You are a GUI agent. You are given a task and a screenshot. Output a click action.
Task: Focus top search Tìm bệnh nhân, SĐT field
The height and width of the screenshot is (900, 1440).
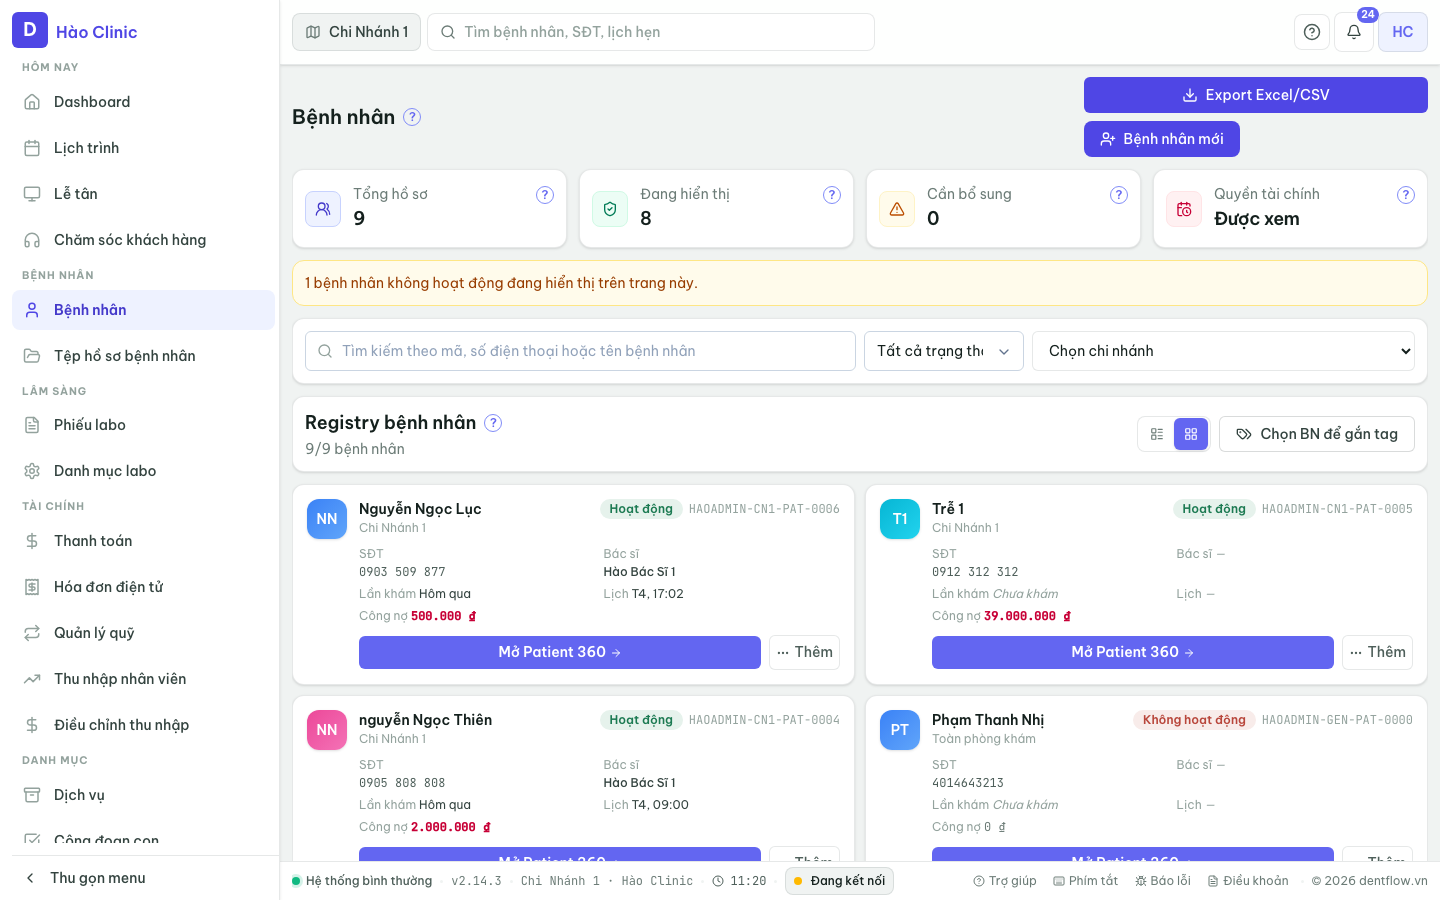click(651, 32)
